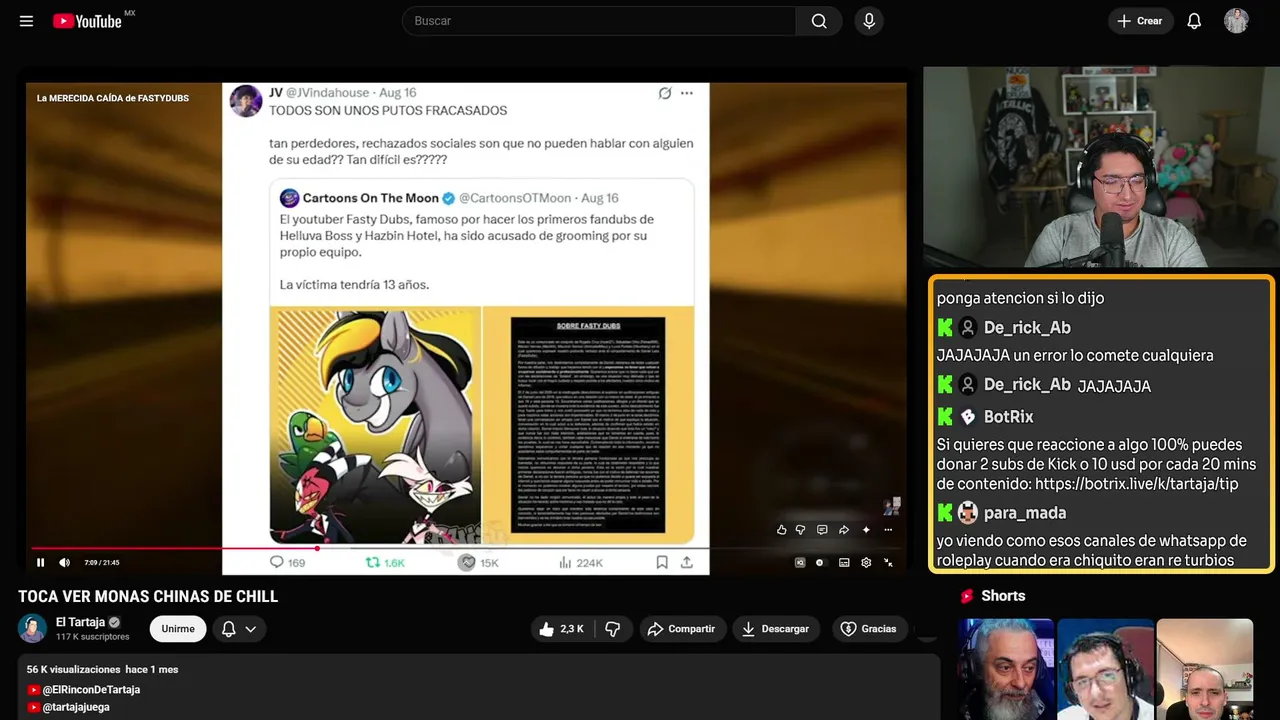Share the video from the player overlay

point(844,530)
